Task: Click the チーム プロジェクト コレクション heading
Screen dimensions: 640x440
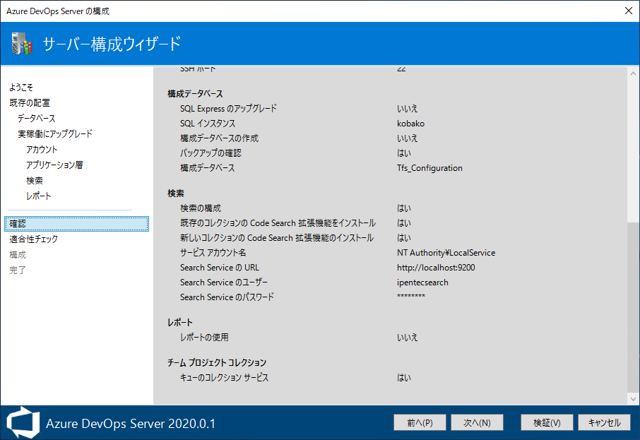Action: (x=217, y=362)
